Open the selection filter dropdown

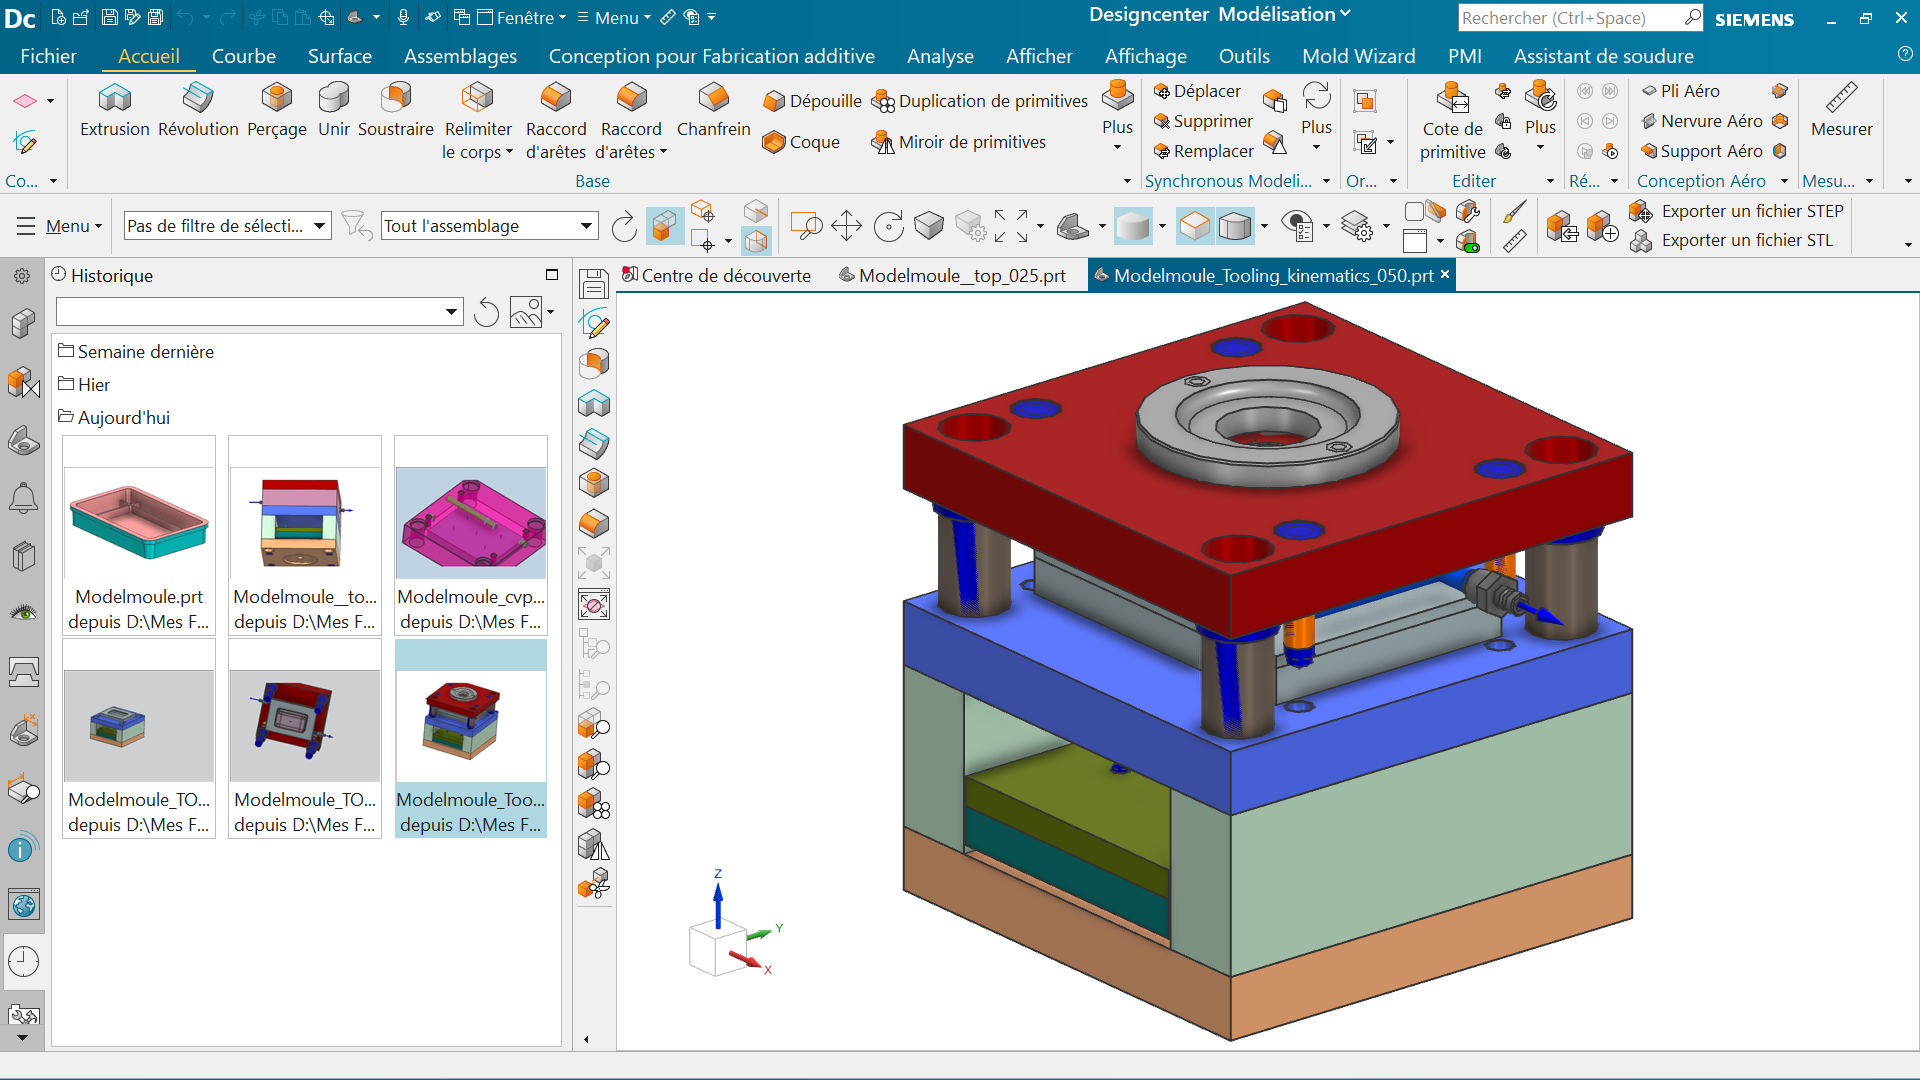pyautogui.click(x=228, y=226)
